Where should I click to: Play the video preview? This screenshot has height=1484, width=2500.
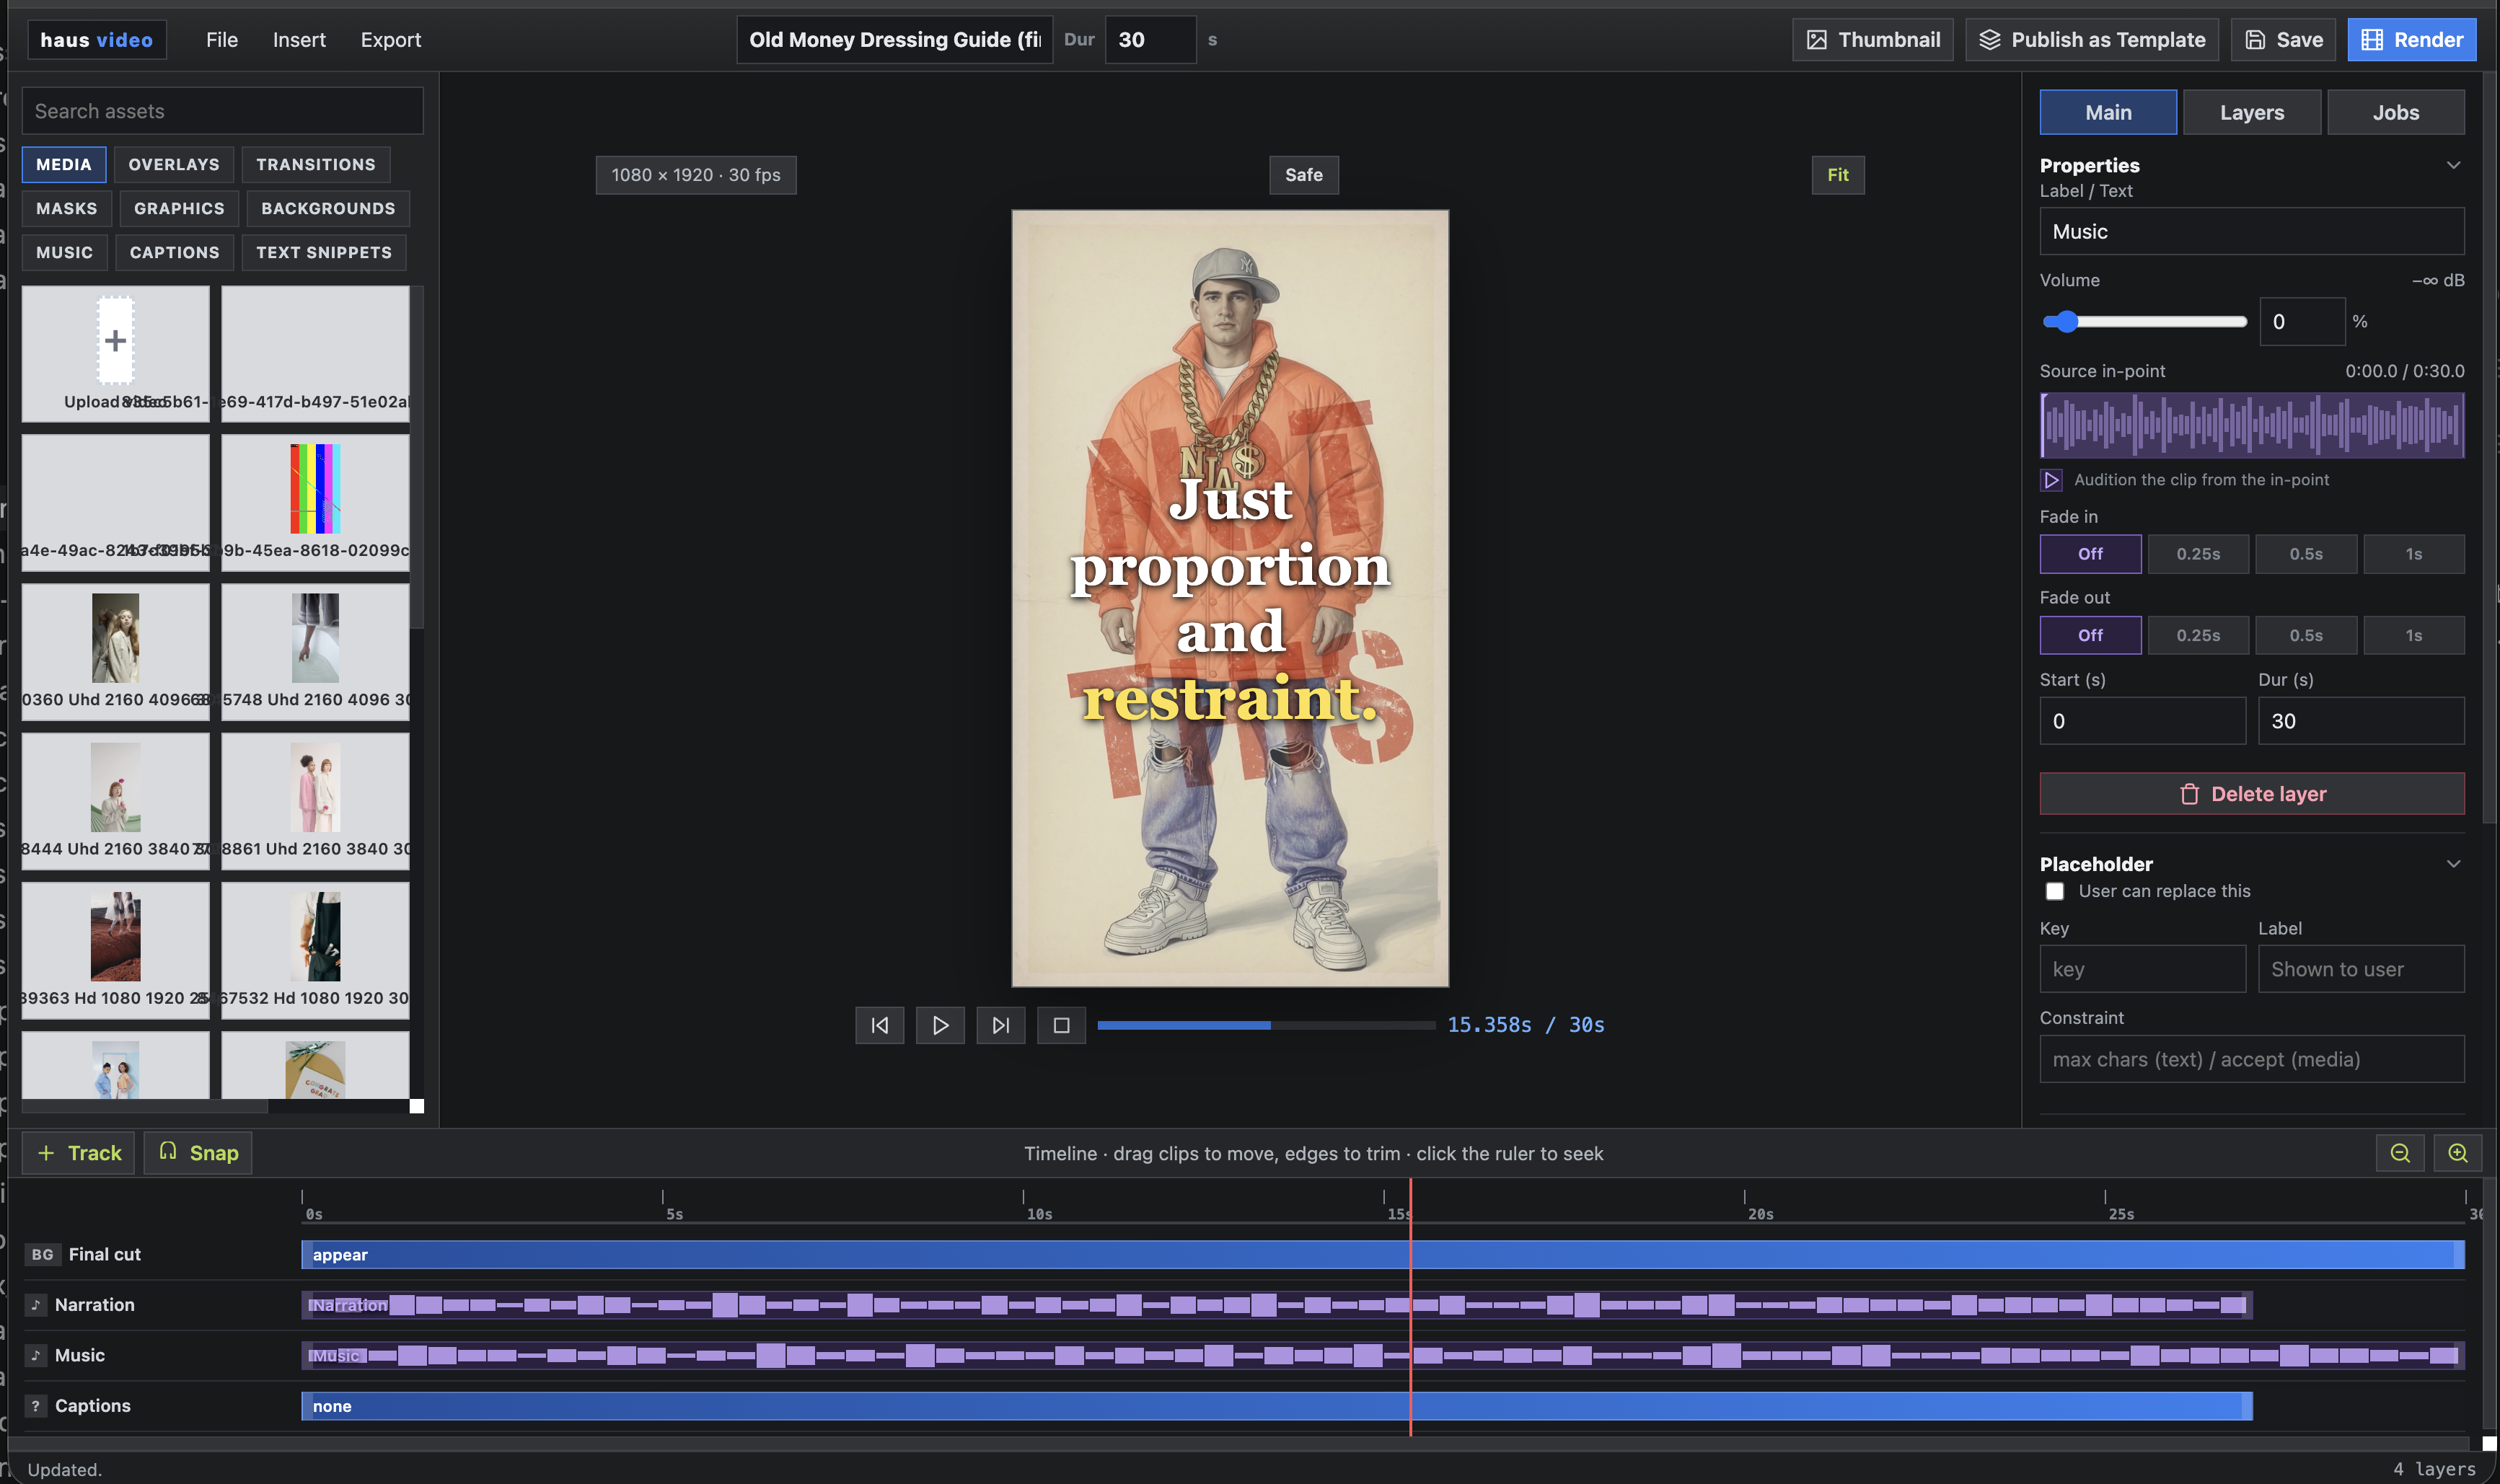click(940, 1025)
